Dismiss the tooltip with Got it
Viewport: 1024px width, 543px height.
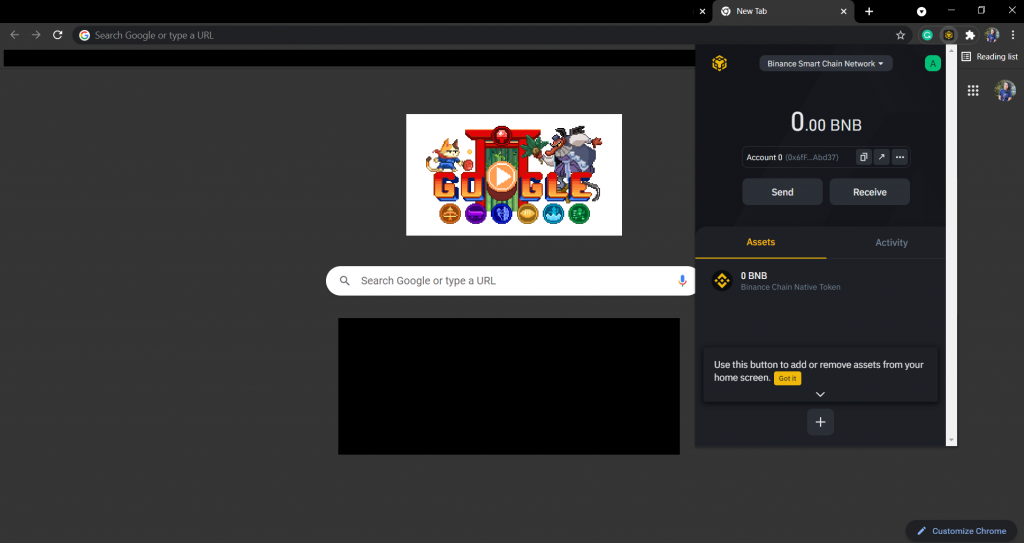coord(787,378)
